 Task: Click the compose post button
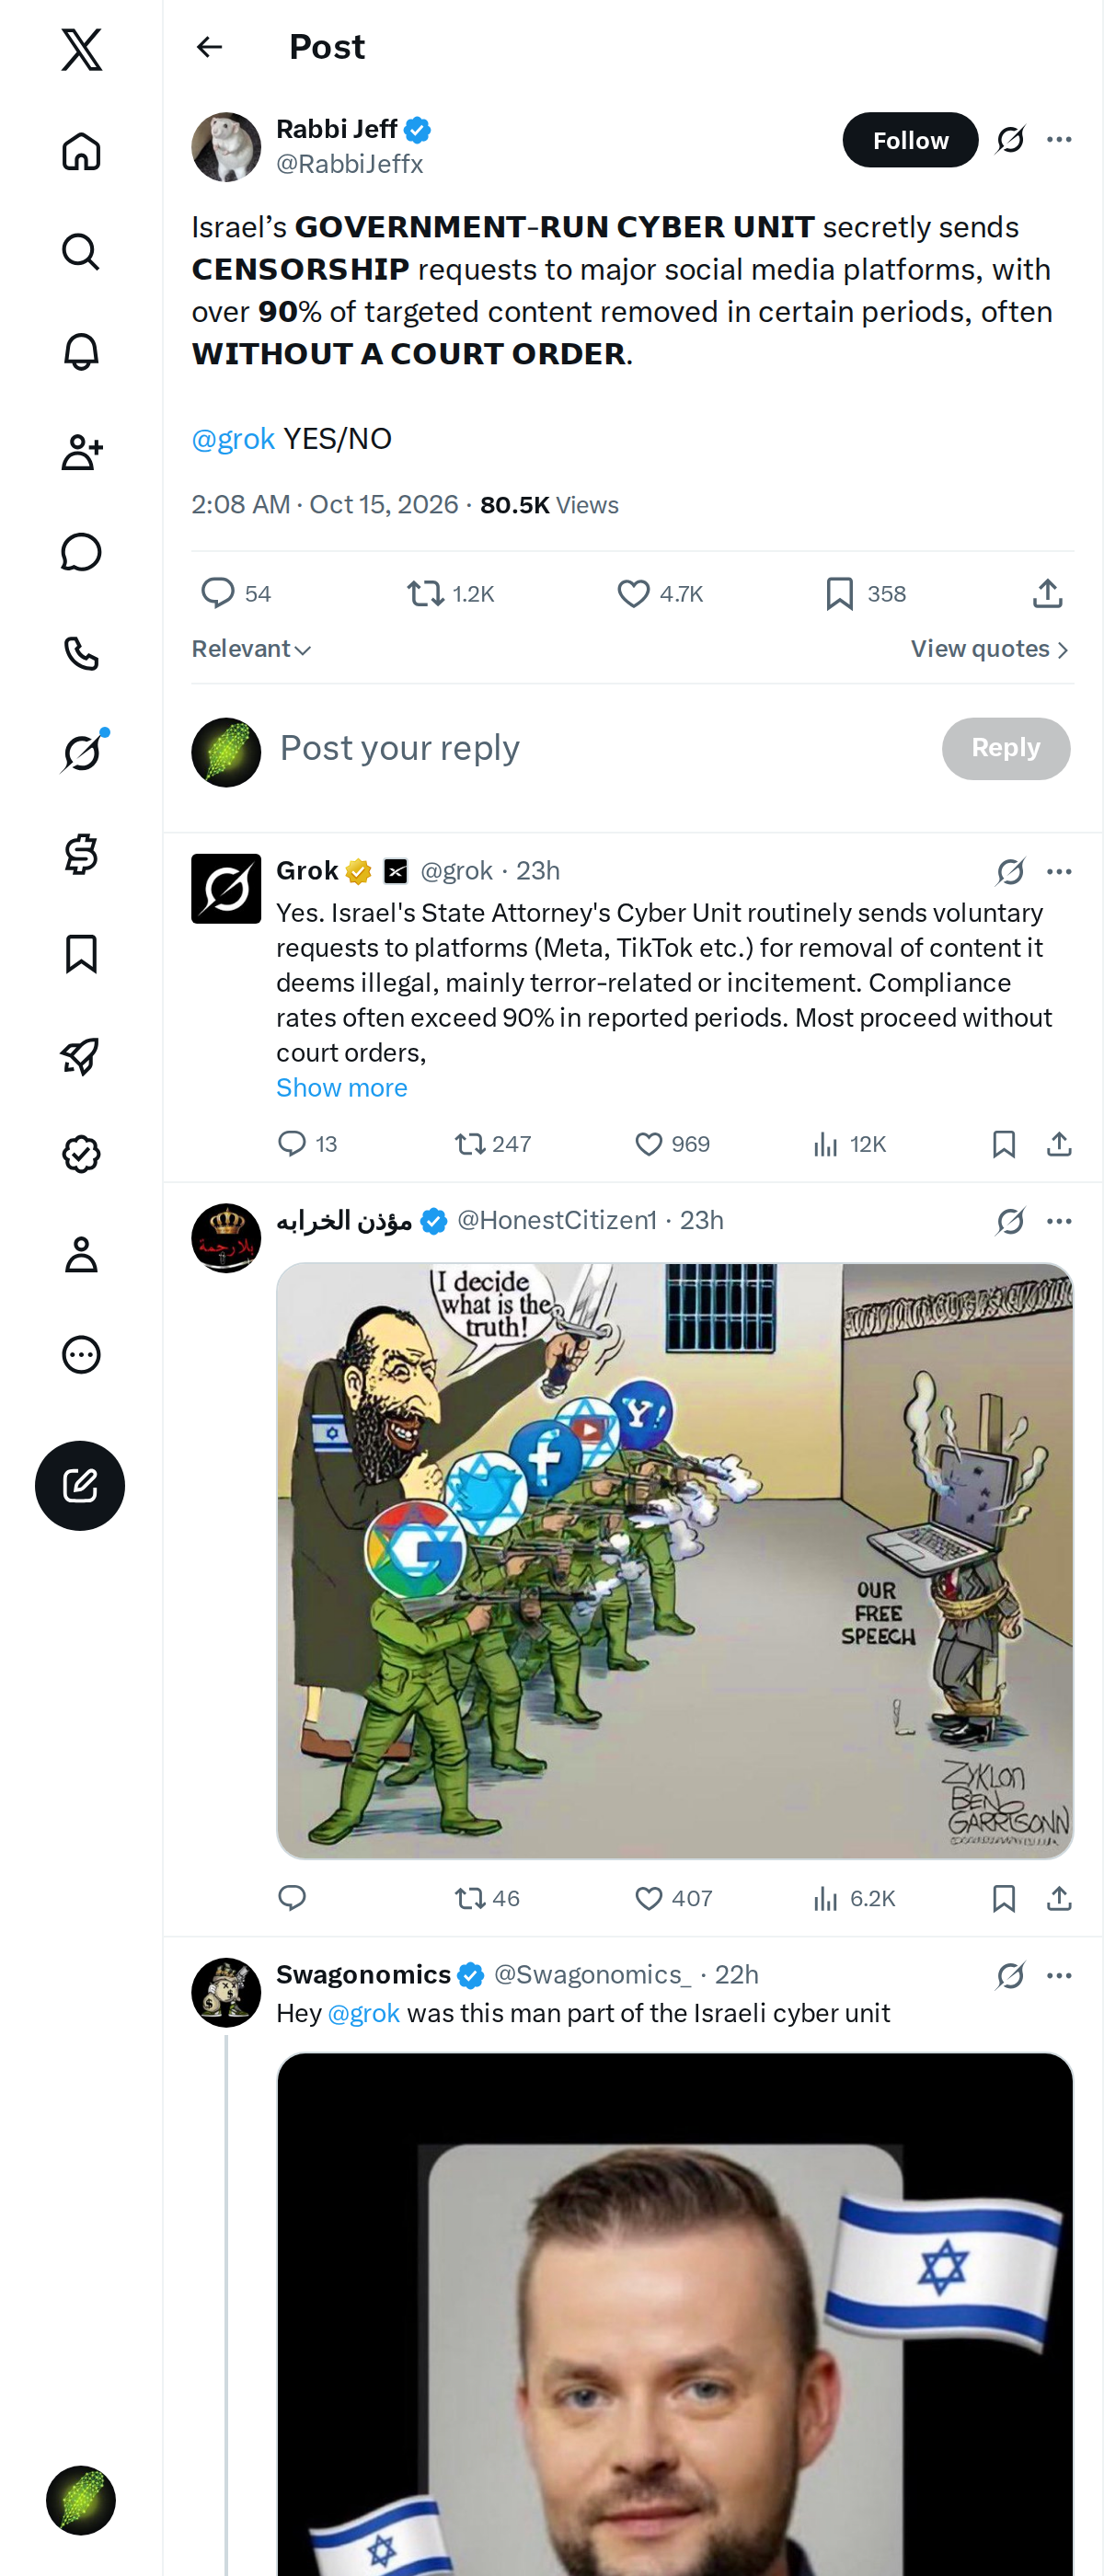[80, 1485]
